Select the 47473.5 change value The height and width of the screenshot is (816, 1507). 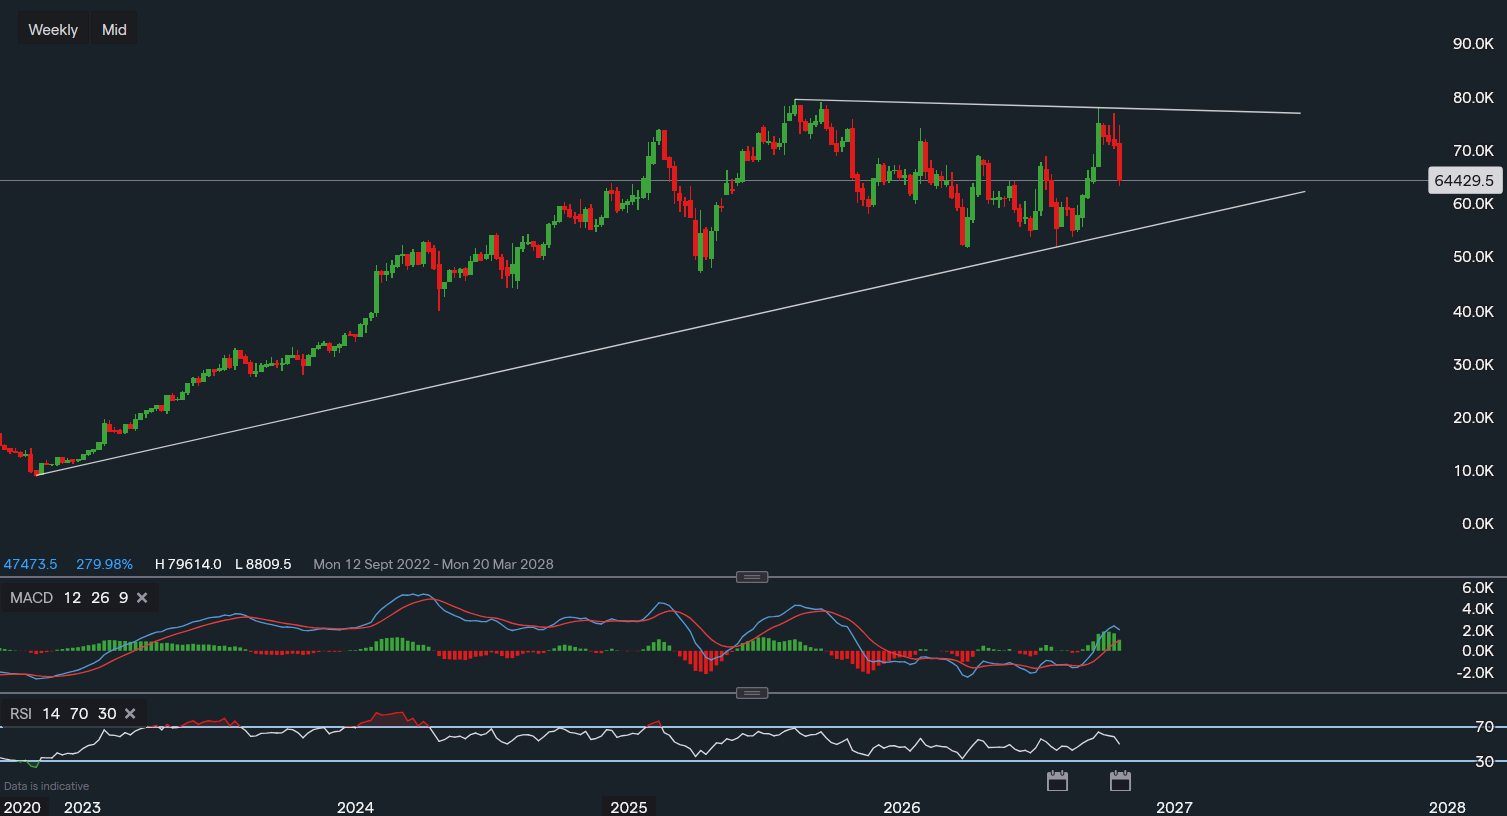30,564
